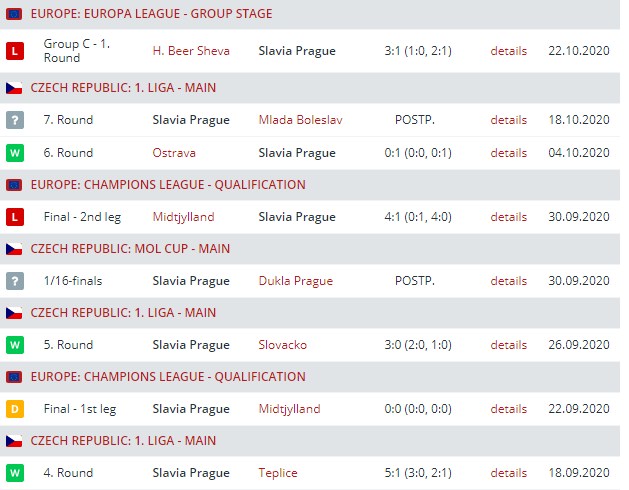Click the win icon for Slovacko match
Viewport: 629px width, 490px height.
[x=14, y=345]
